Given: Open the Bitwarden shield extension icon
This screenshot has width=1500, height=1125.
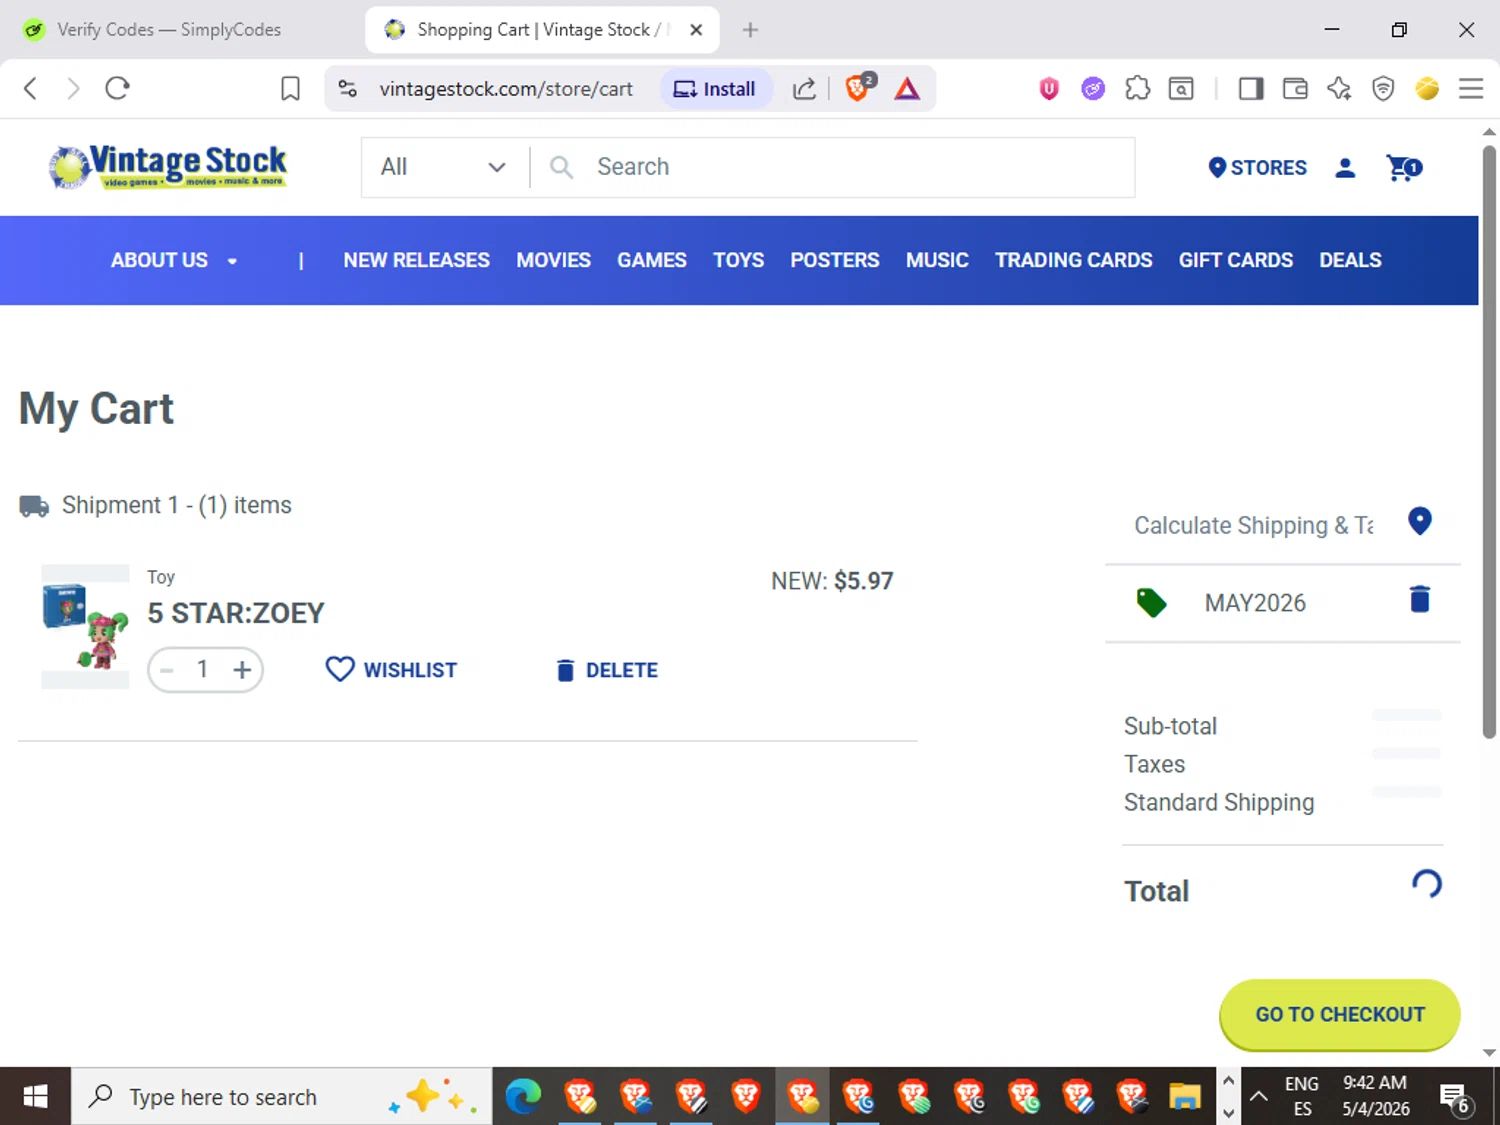Looking at the screenshot, I should coord(1049,89).
